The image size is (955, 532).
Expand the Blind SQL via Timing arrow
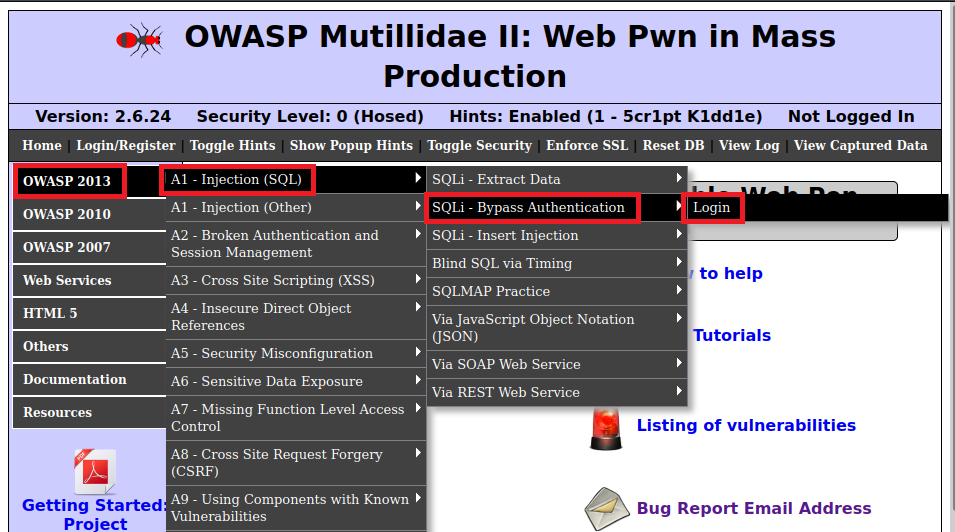coord(679,262)
